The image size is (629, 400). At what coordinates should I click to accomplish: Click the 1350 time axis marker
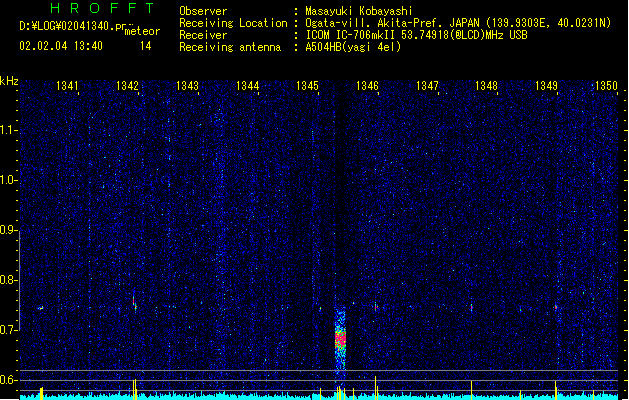[606, 86]
